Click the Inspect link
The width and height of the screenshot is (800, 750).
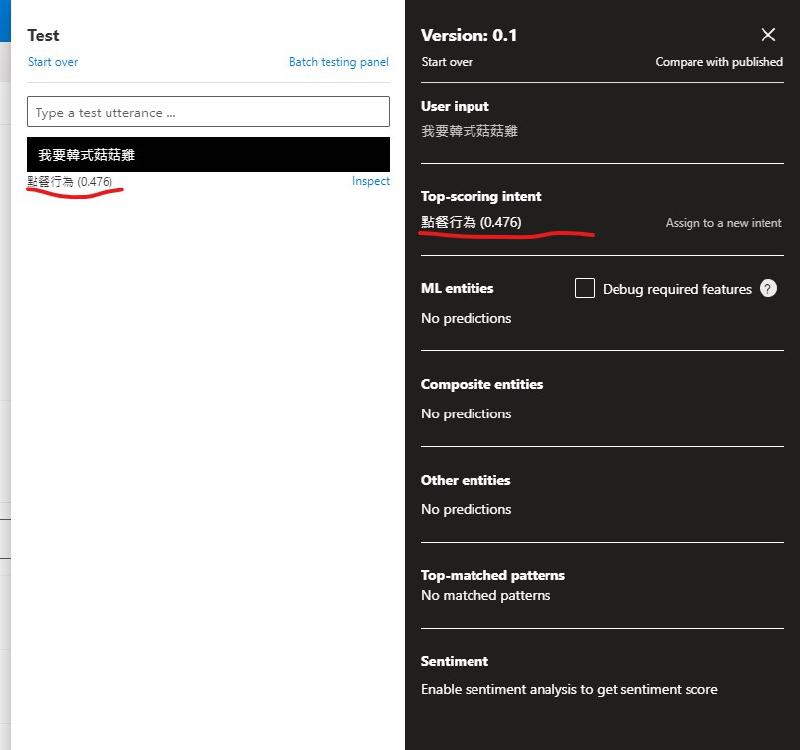(x=370, y=181)
